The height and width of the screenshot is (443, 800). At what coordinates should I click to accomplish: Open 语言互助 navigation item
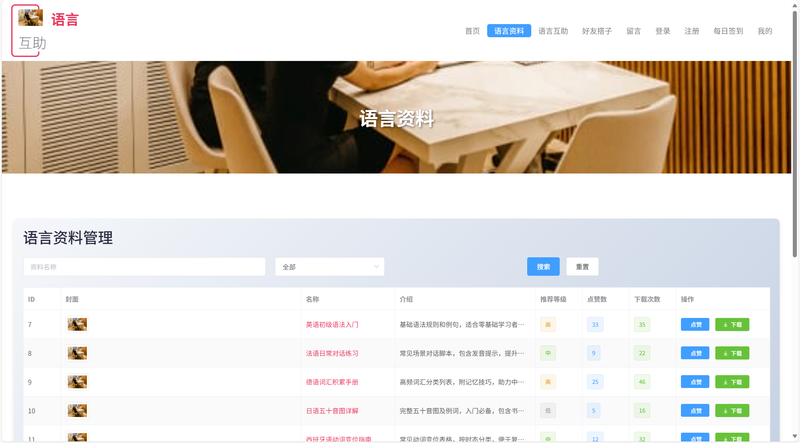click(553, 31)
